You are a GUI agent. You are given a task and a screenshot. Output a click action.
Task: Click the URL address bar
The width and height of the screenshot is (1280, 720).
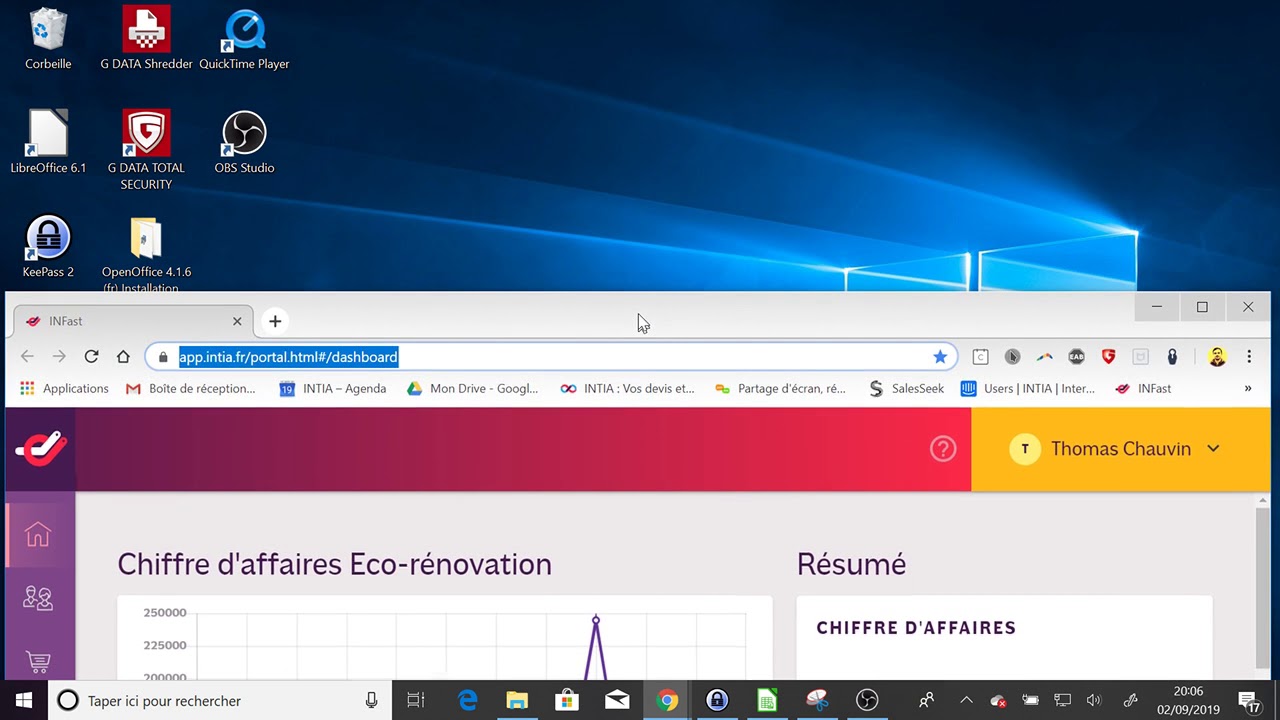(x=551, y=357)
